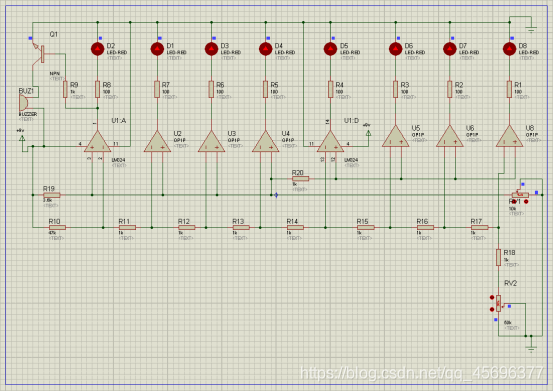
Task: Select LED D4 in the schematic
Action: (x=265, y=49)
